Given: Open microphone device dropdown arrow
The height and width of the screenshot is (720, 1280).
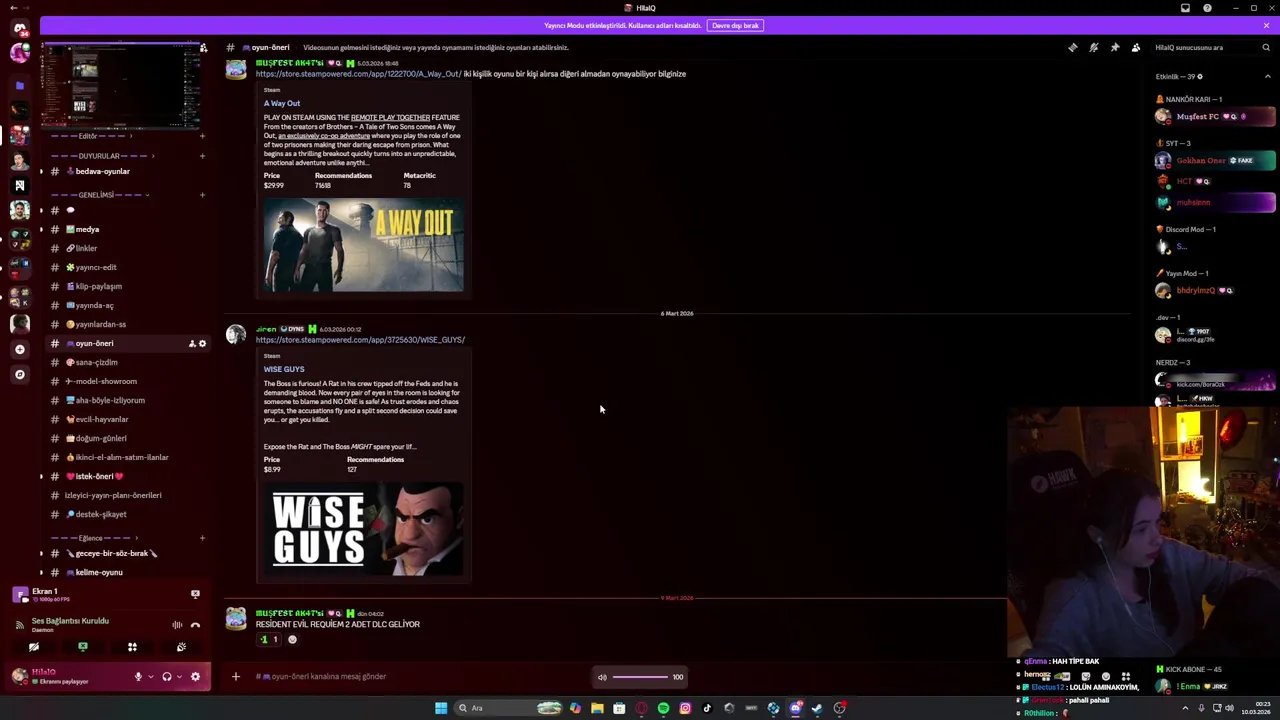Looking at the screenshot, I should pyautogui.click(x=151, y=676).
